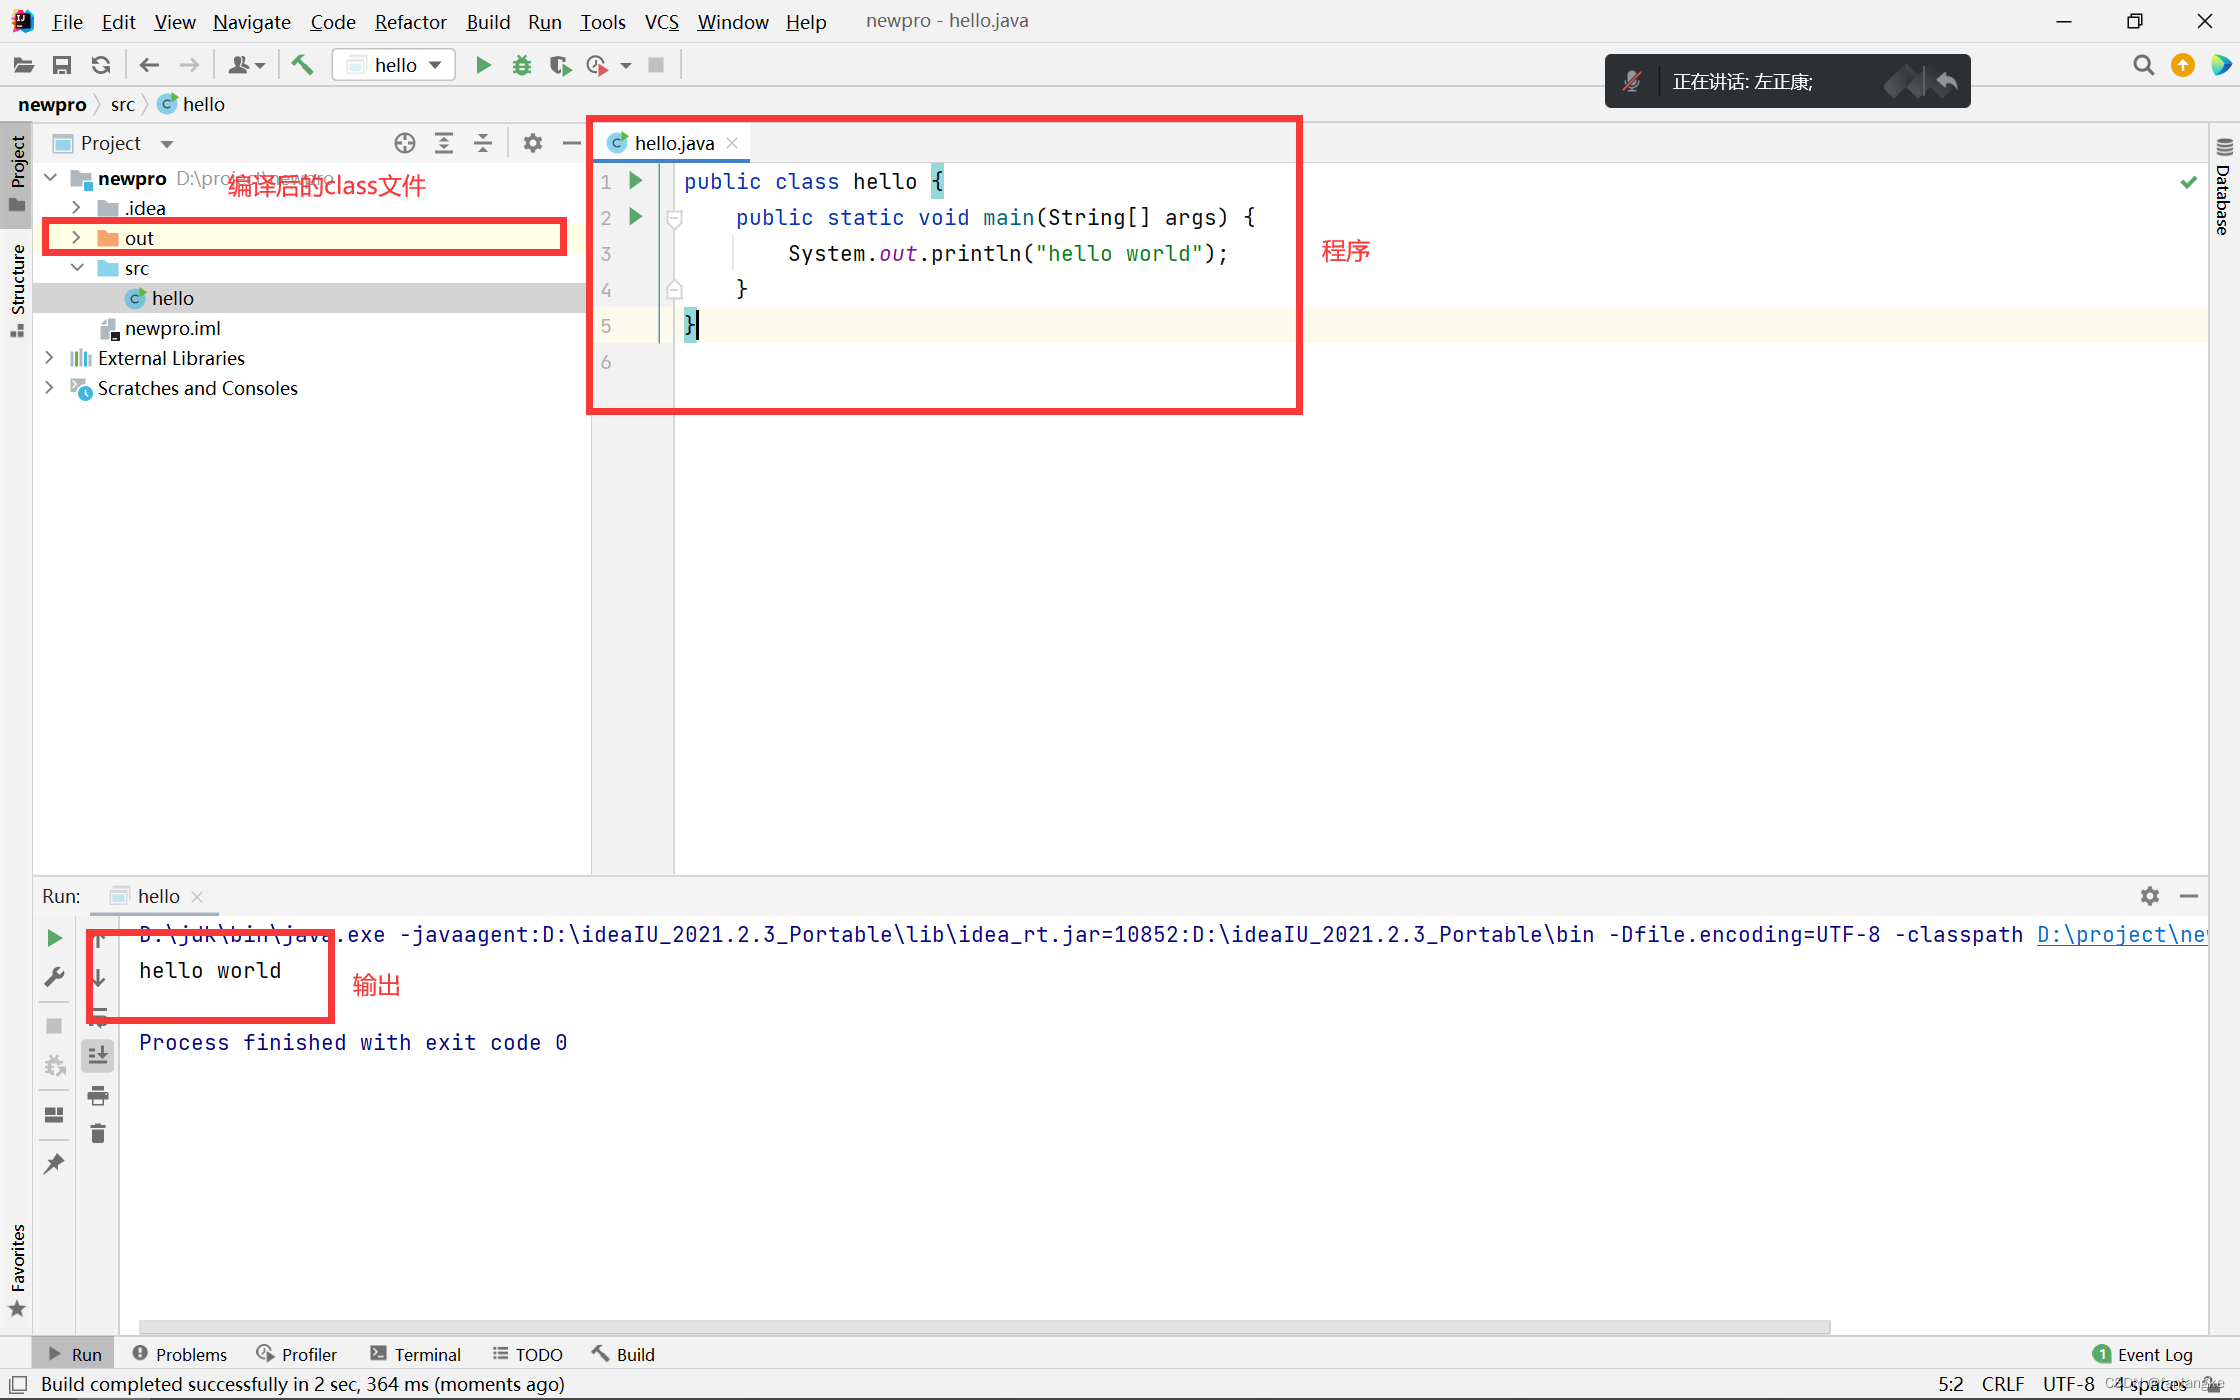This screenshot has width=2240, height=1400.
Task: Hide the Project tool window
Action: 572,143
